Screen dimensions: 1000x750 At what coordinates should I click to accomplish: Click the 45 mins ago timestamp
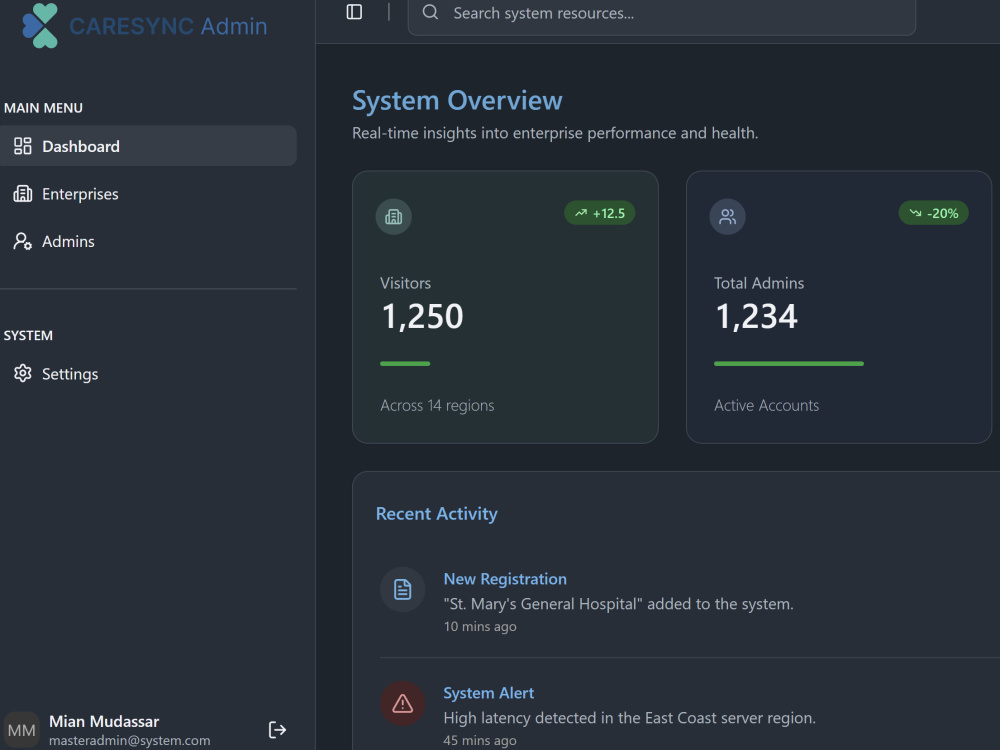480,740
